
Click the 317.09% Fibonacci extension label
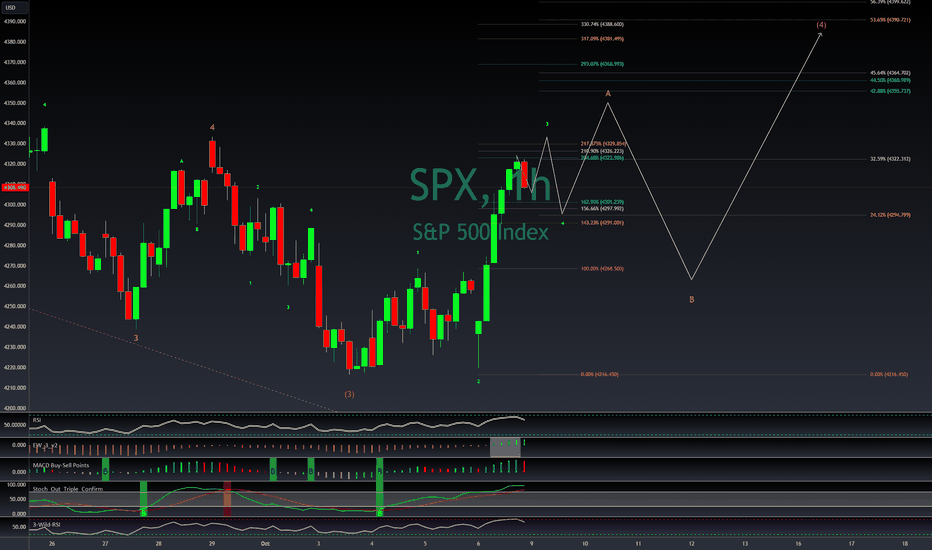(x=602, y=39)
